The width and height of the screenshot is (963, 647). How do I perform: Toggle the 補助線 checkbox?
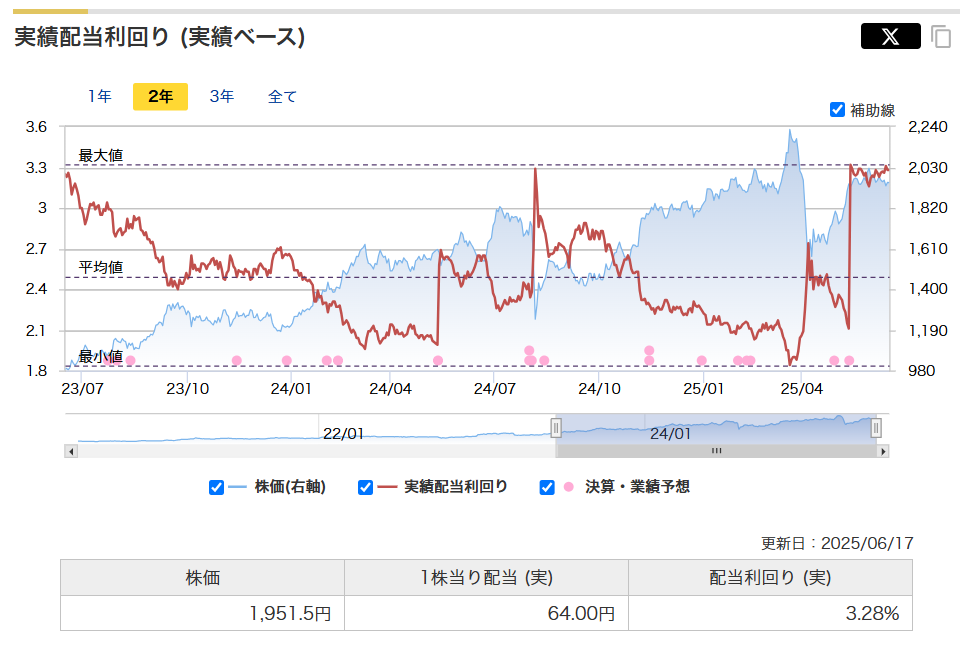(x=838, y=110)
